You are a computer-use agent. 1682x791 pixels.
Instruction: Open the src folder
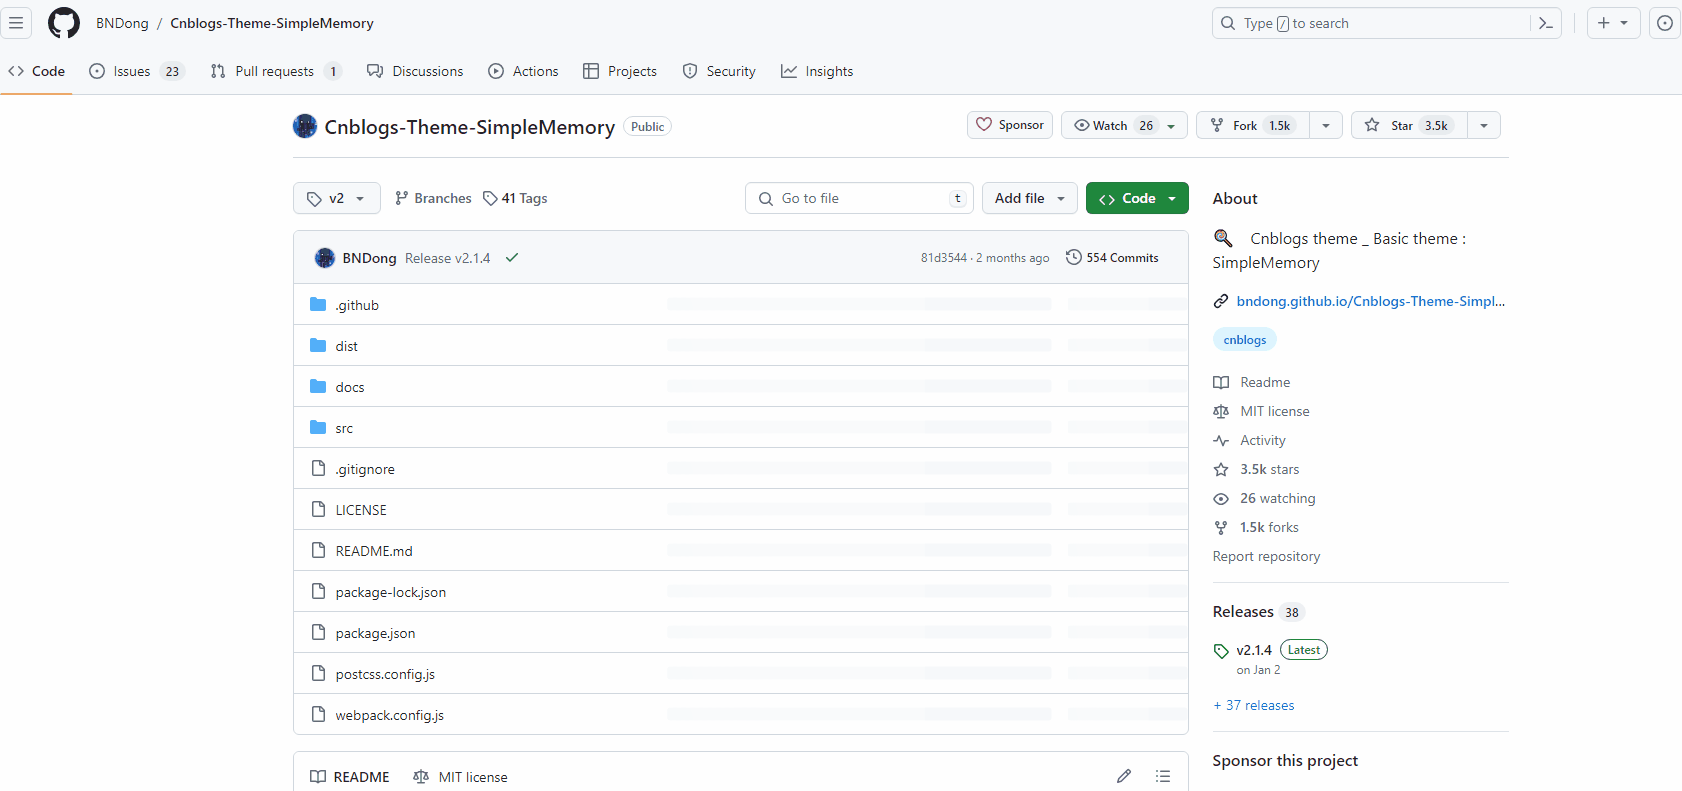(x=344, y=428)
